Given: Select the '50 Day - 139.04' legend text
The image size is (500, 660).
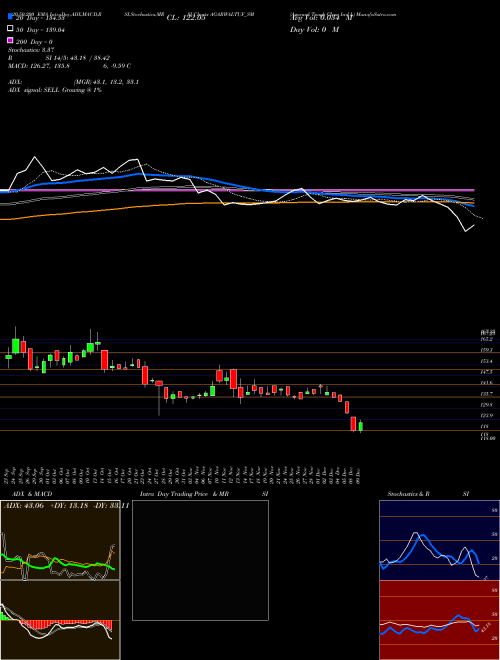Looking at the screenshot, I should [x=41, y=30].
